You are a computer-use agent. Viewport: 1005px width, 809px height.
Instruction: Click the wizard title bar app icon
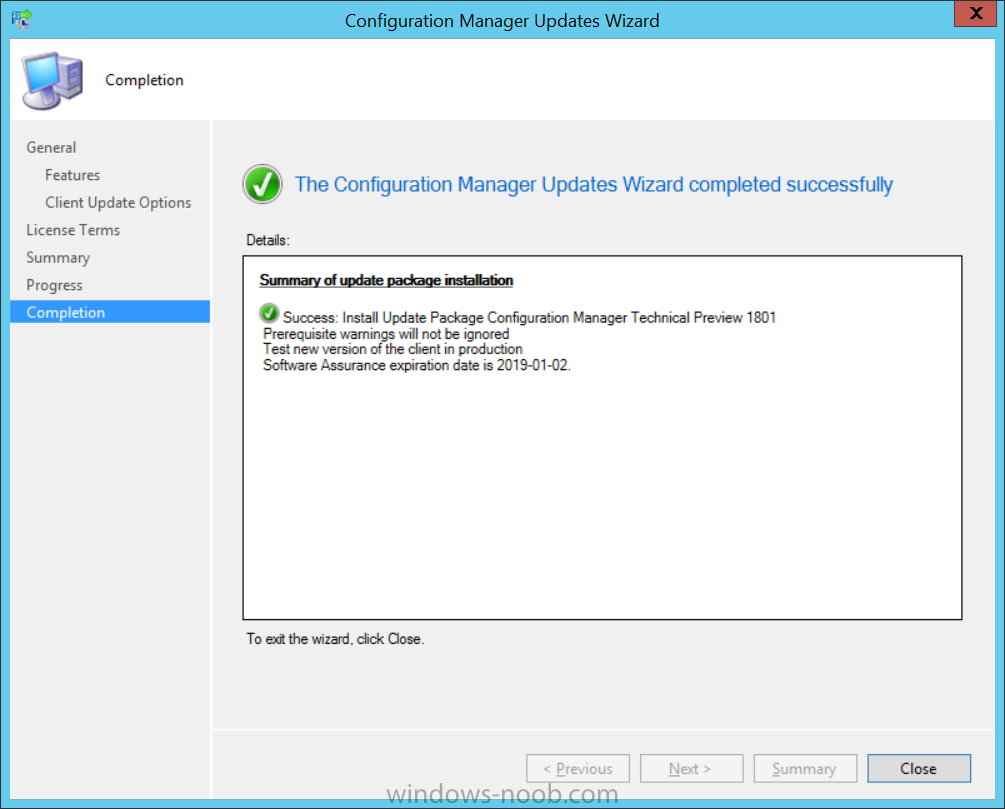pos(21,19)
